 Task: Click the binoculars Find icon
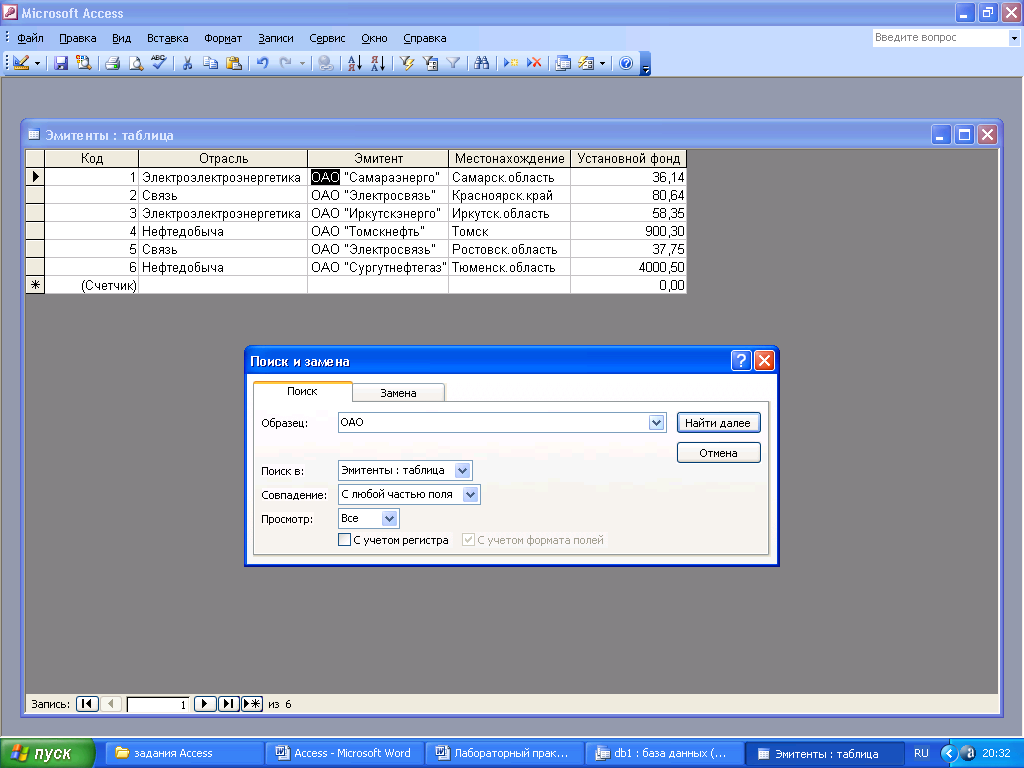pos(482,63)
